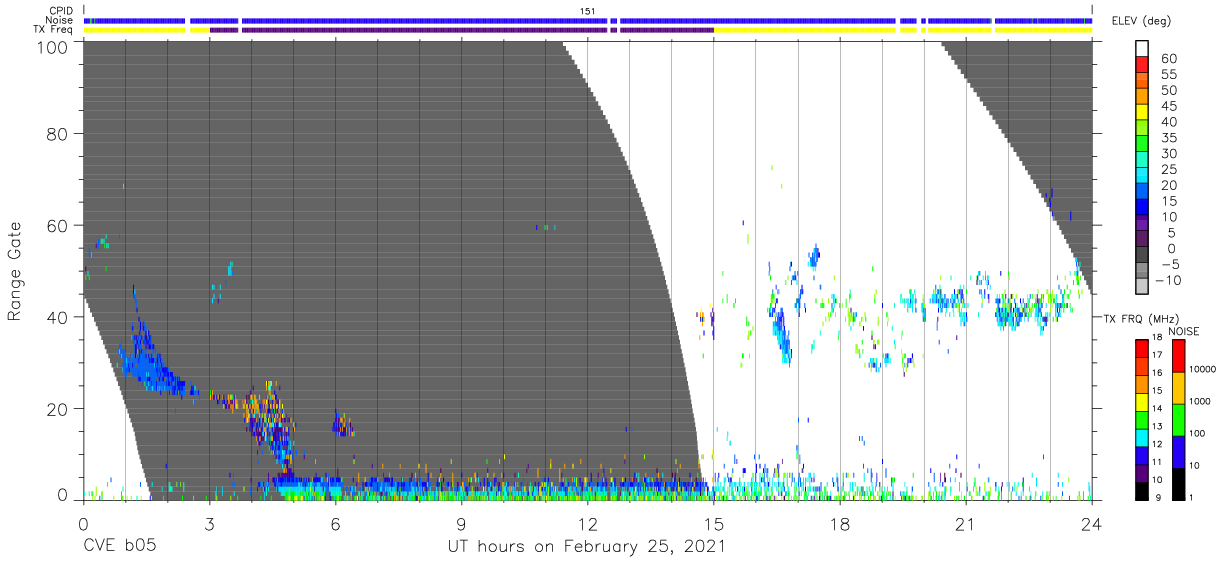Image resolution: width=1228 pixels, height=567 pixels.
Task: Click the 'CVE b05' radar beam label
Action: (119, 547)
